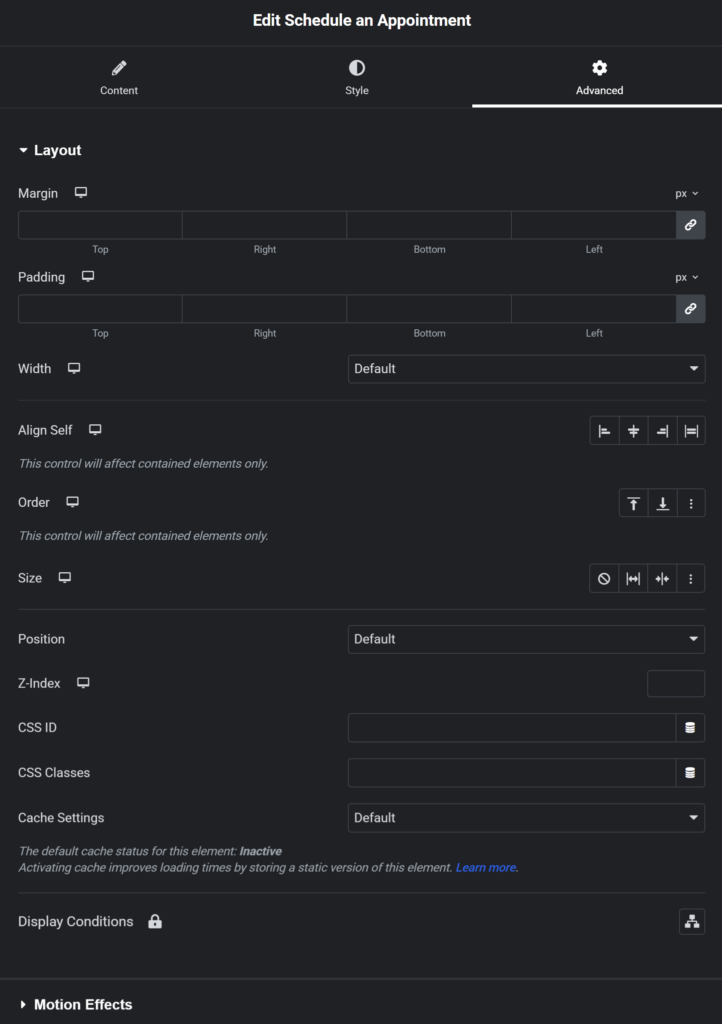Click the Padding responsive device icon

tap(88, 276)
